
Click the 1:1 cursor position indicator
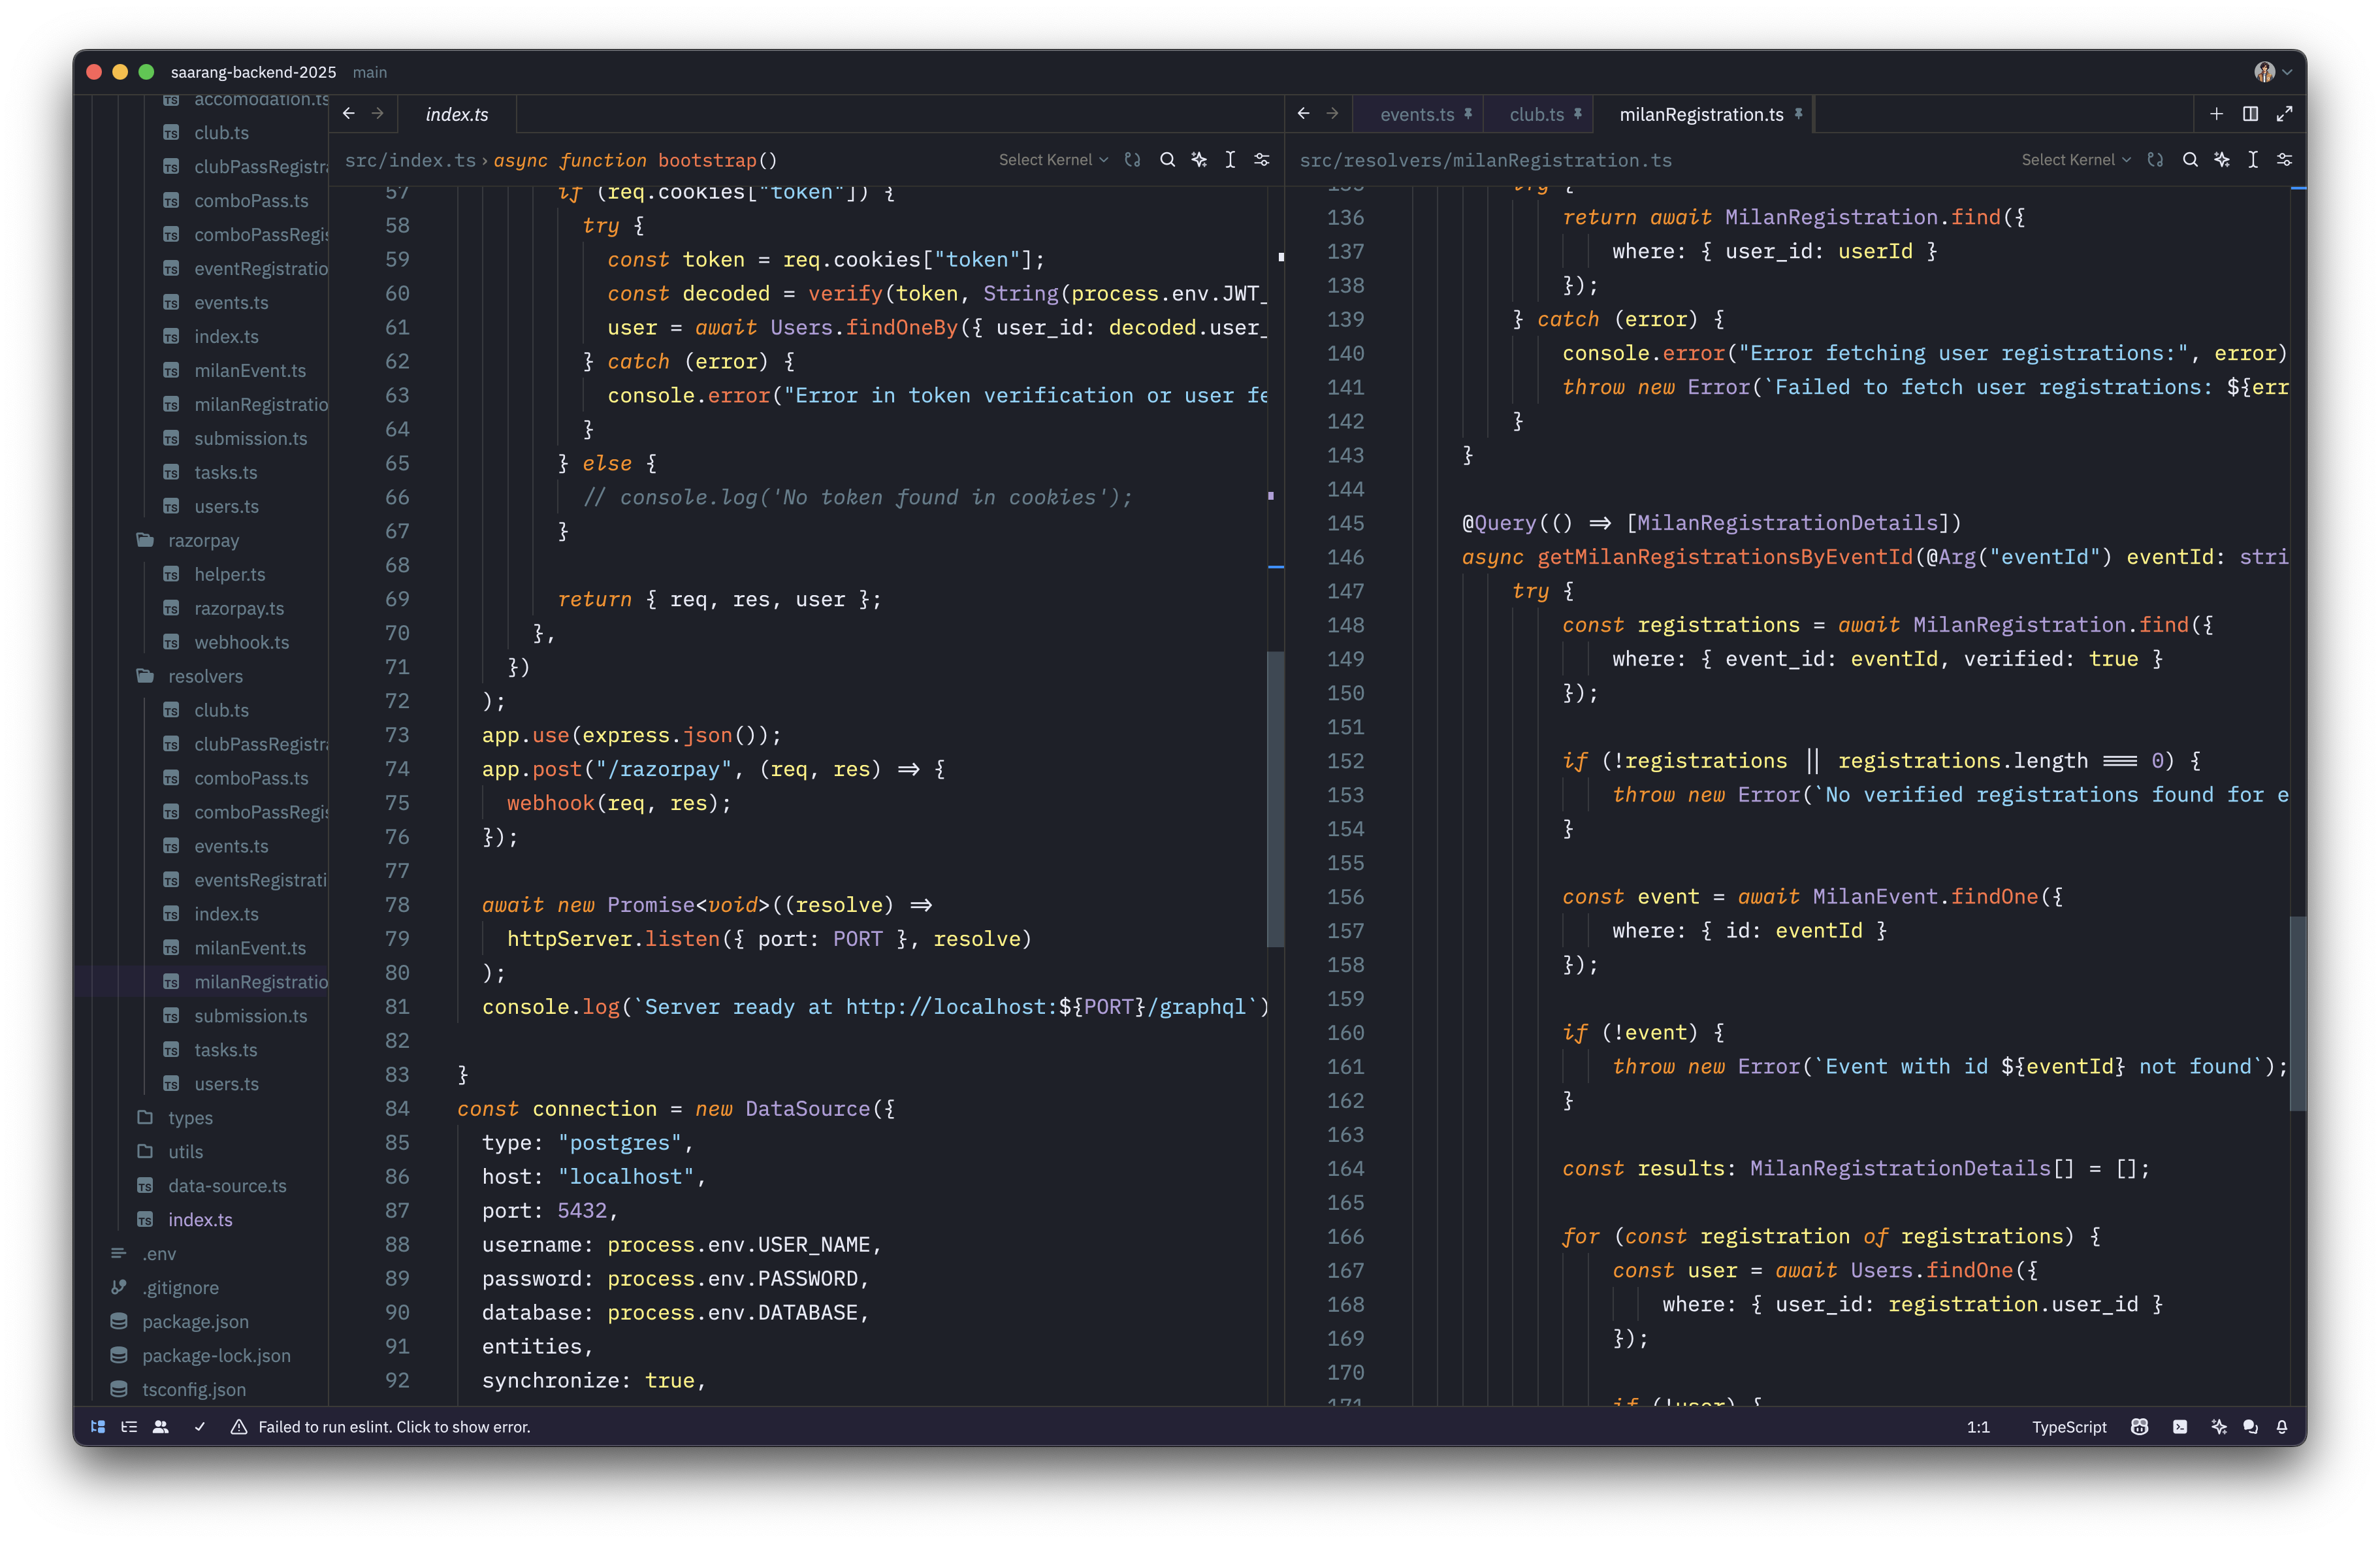(1977, 1427)
